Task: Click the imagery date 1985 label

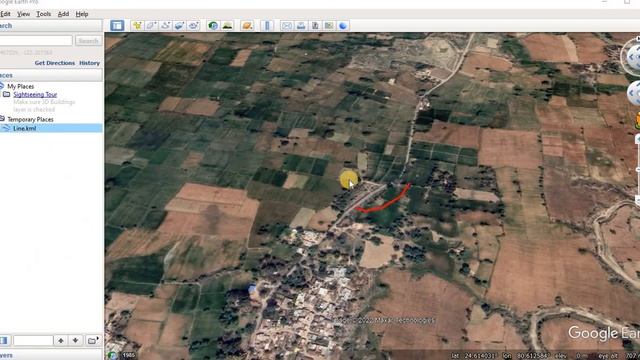Action: (x=129, y=356)
